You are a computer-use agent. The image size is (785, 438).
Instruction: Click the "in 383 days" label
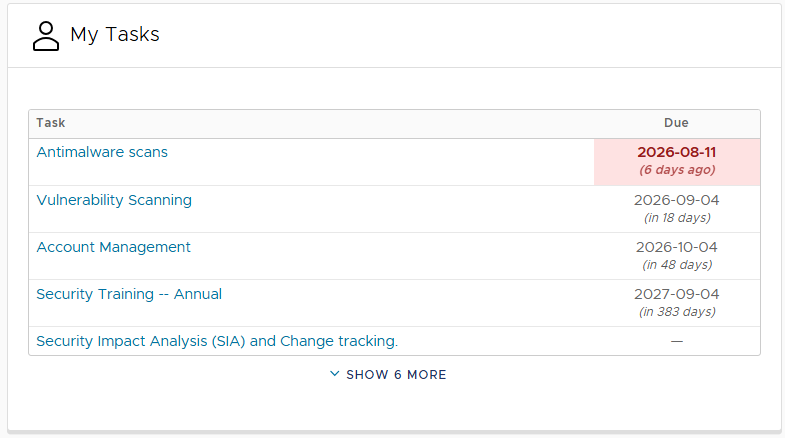tap(677, 312)
